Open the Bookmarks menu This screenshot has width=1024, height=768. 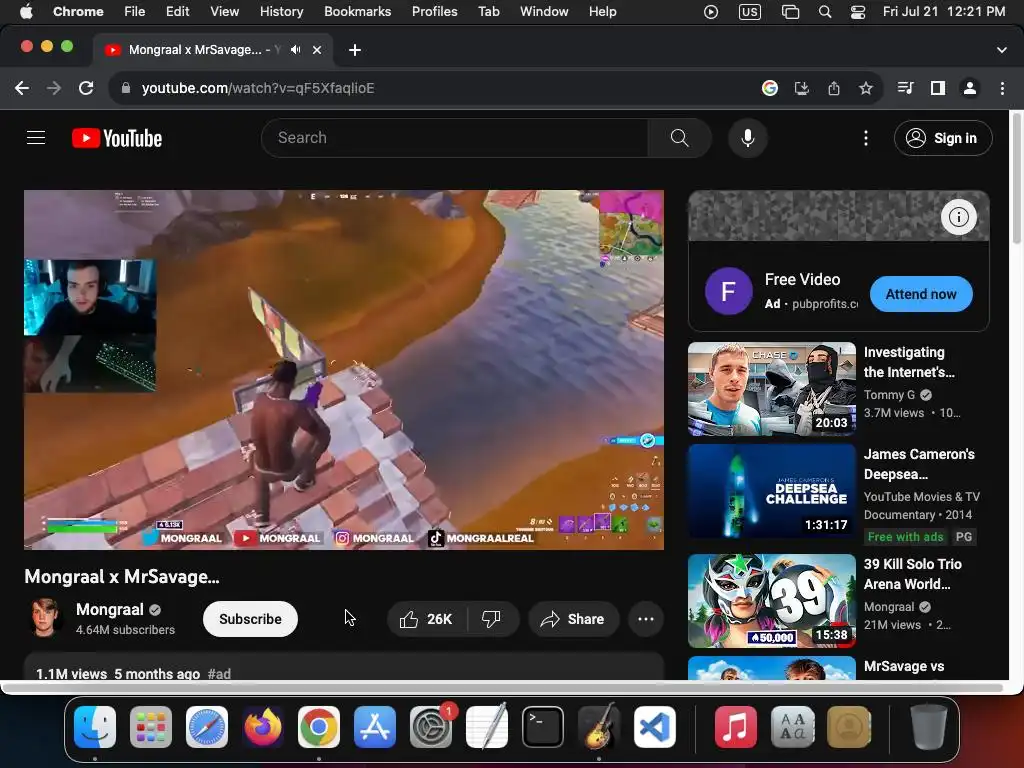[x=357, y=11]
